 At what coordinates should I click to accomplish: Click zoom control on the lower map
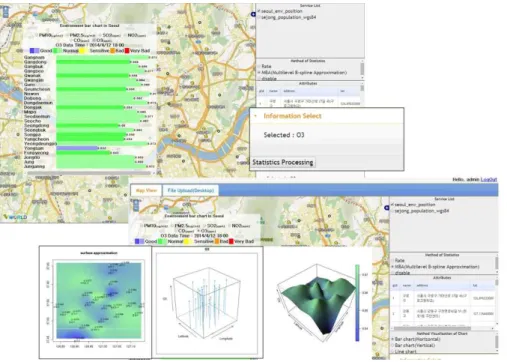click(136, 205)
